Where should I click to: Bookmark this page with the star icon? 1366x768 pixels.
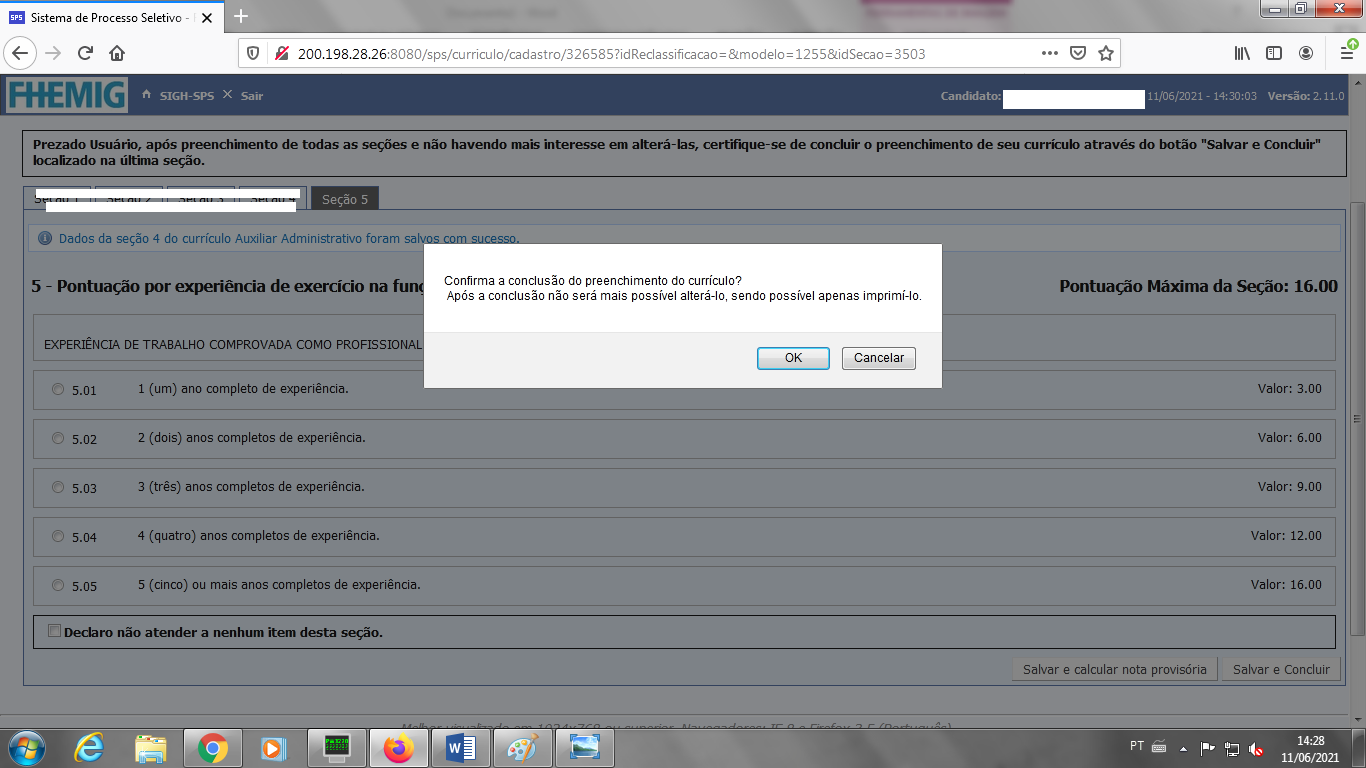point(1105,53)
